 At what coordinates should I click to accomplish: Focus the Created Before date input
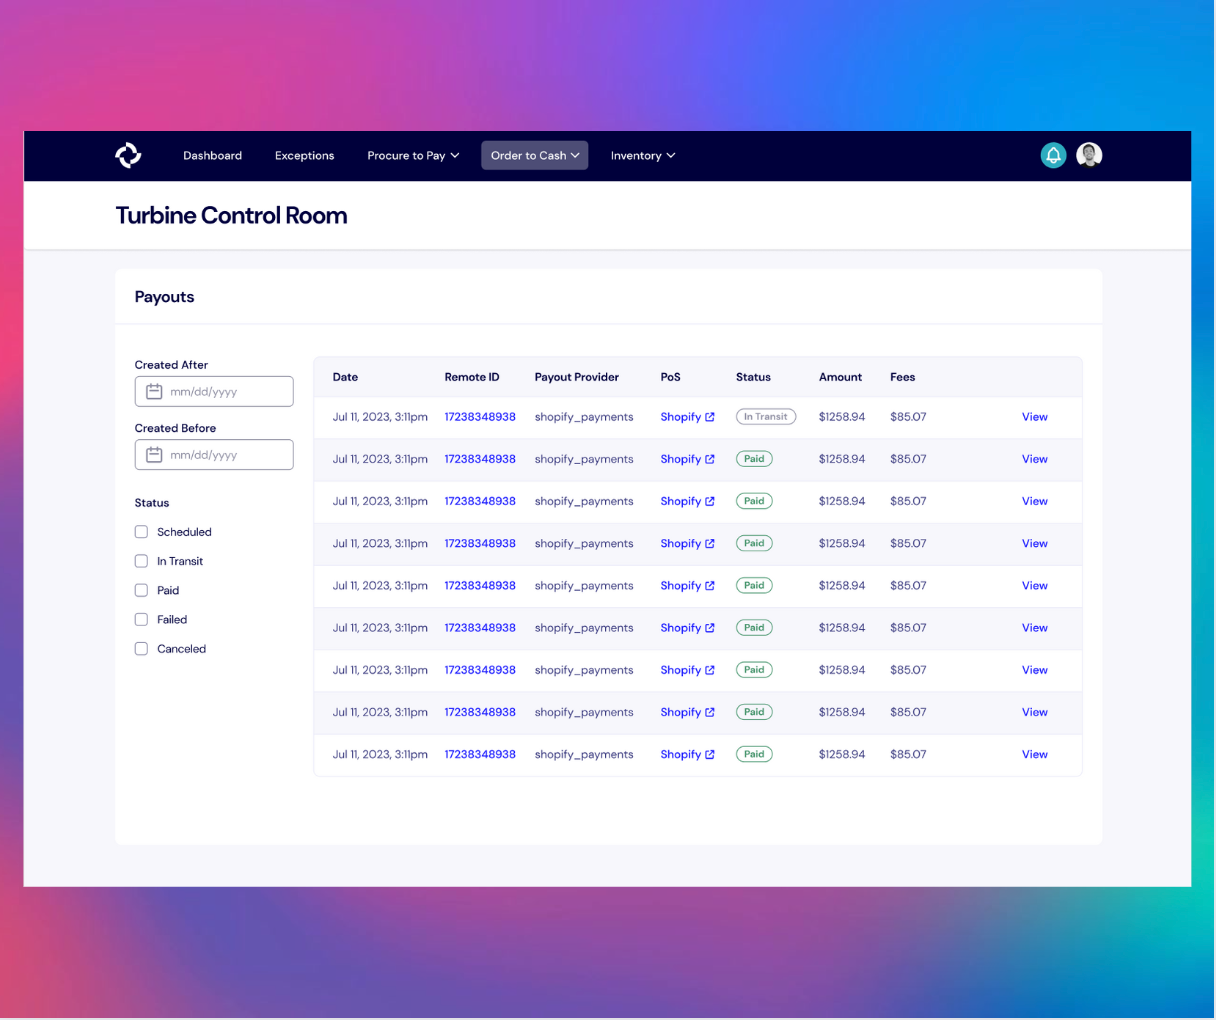click(x=225, y=455)
